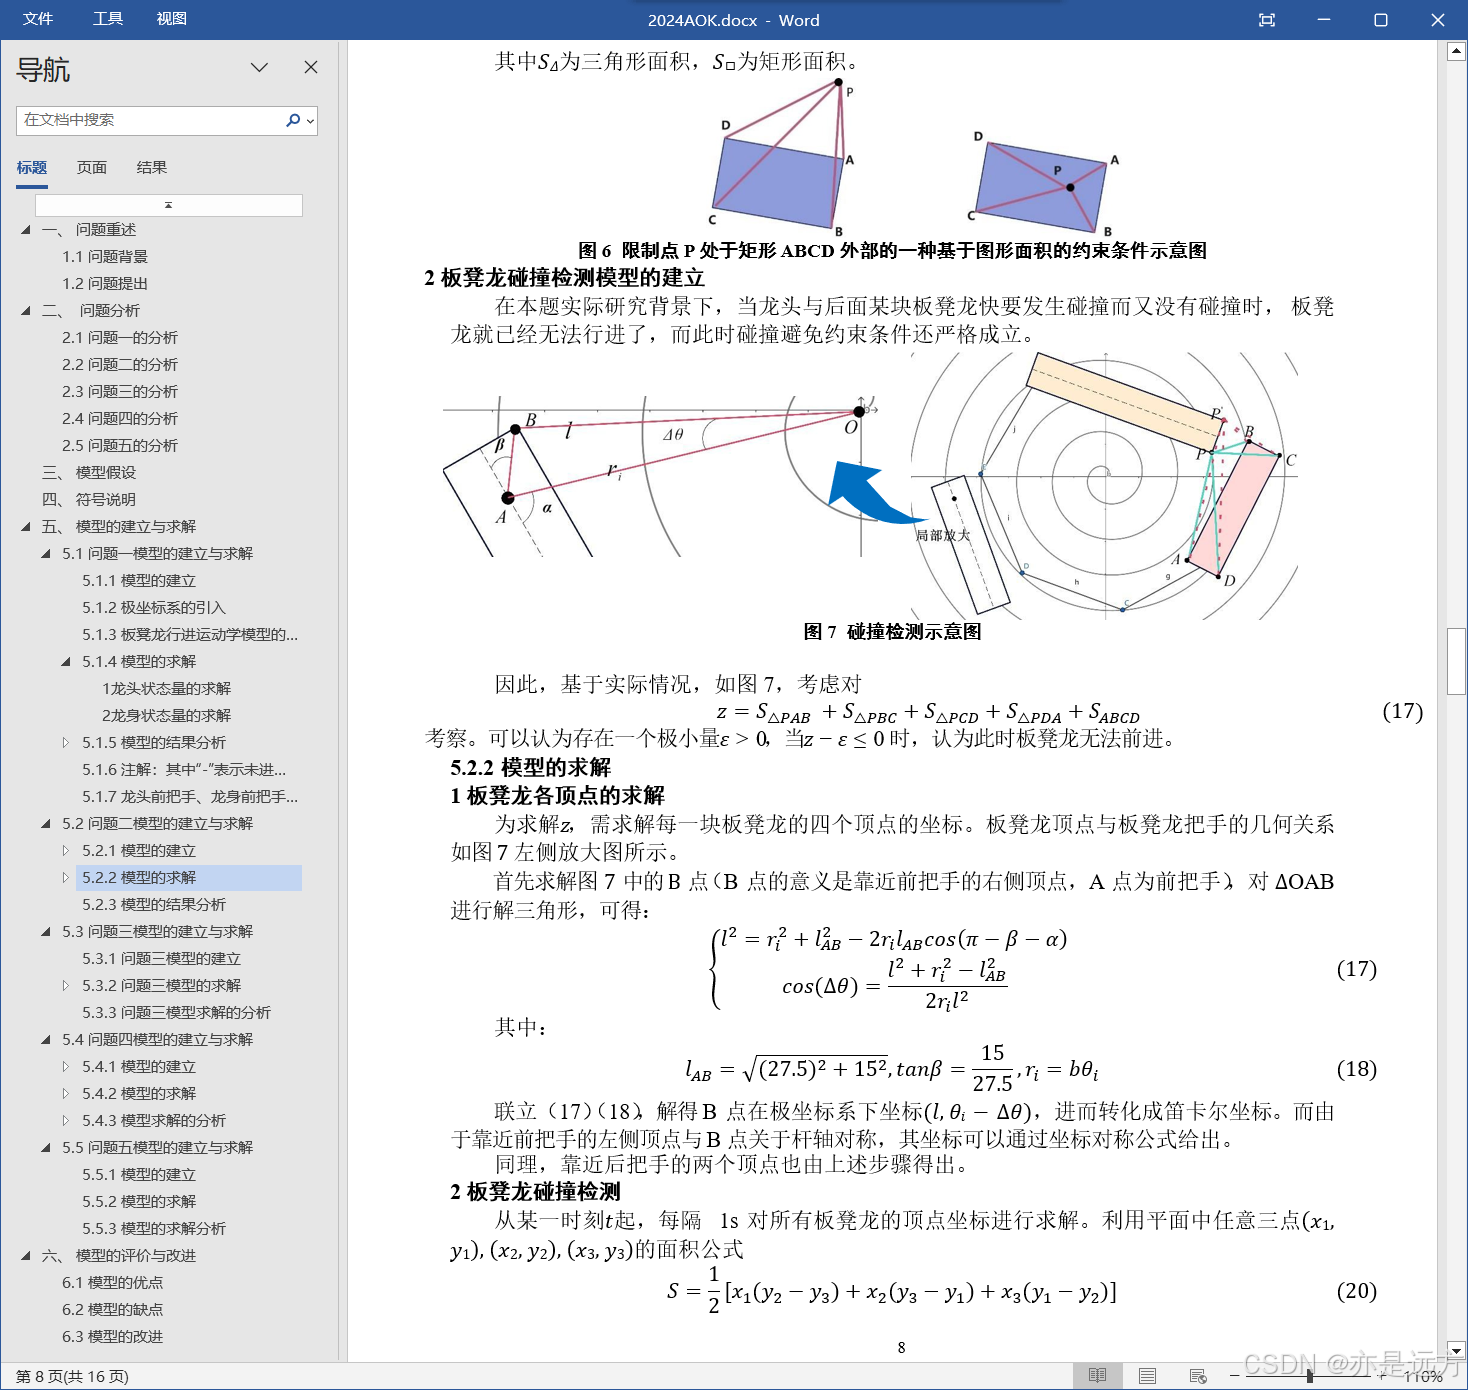
Task: Expand the 5.4.2 模型的求解 node
Action: (x=66, y=1094)
